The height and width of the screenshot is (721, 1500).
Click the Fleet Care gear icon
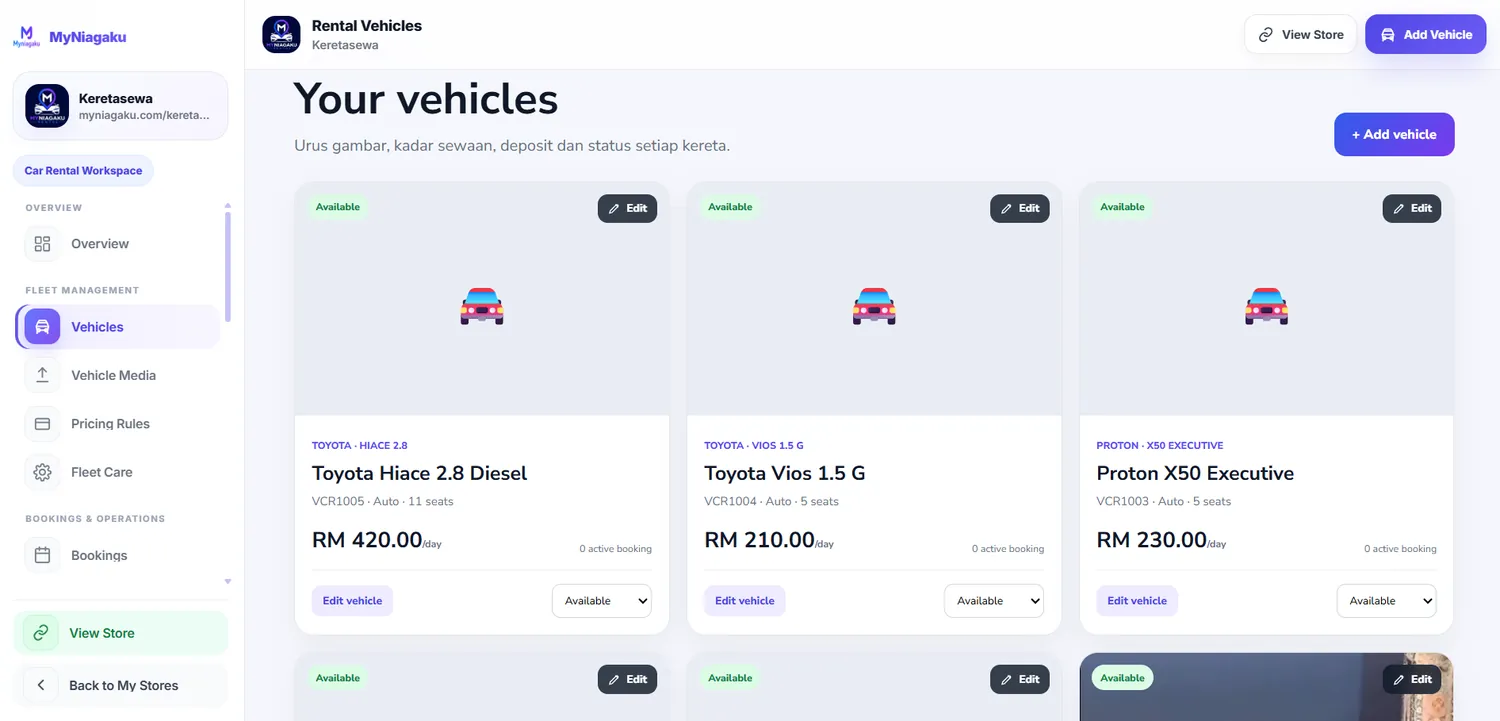(x=42, y=472)
